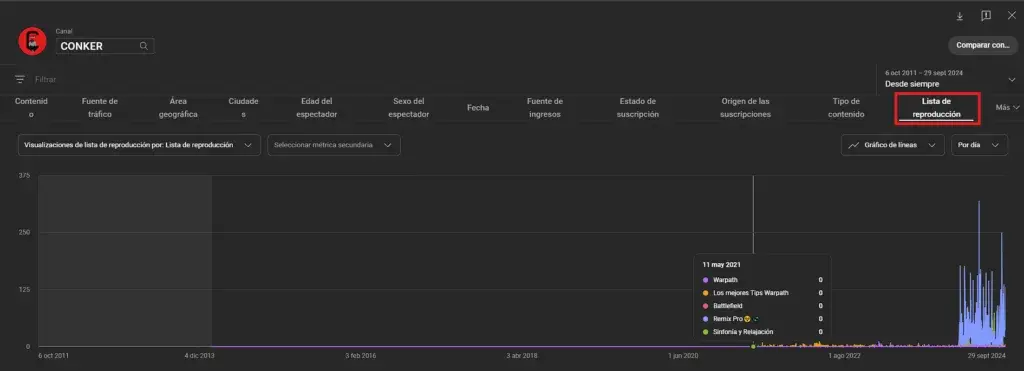
Task: Switch to the Fecha tab
Action: (478, 108)
